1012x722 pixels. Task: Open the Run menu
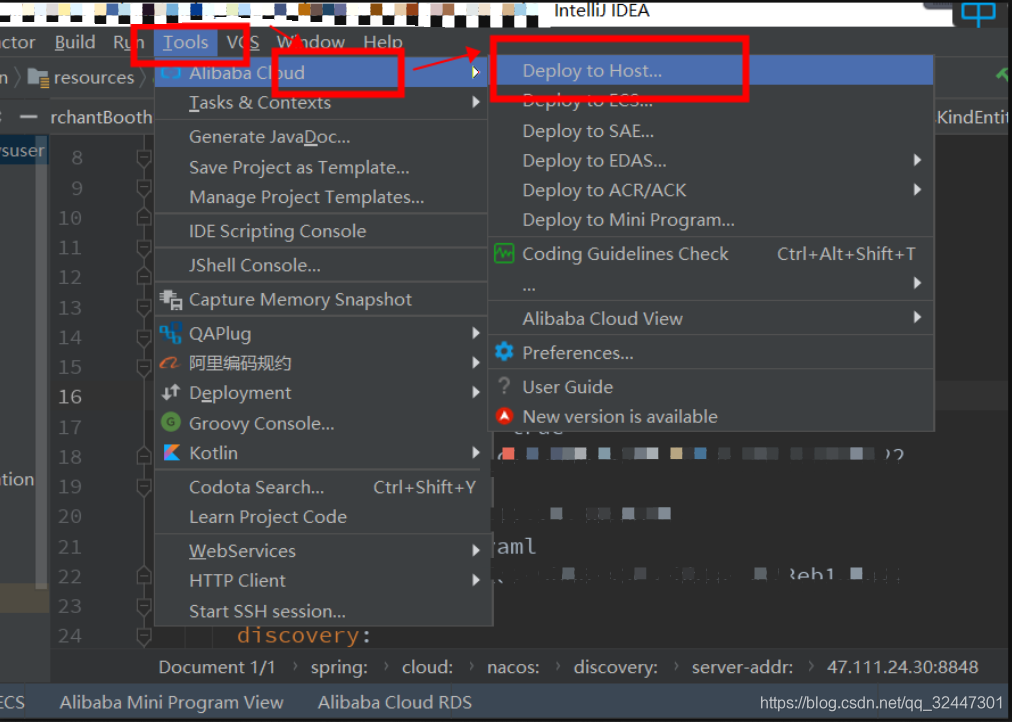coord(128,43)
